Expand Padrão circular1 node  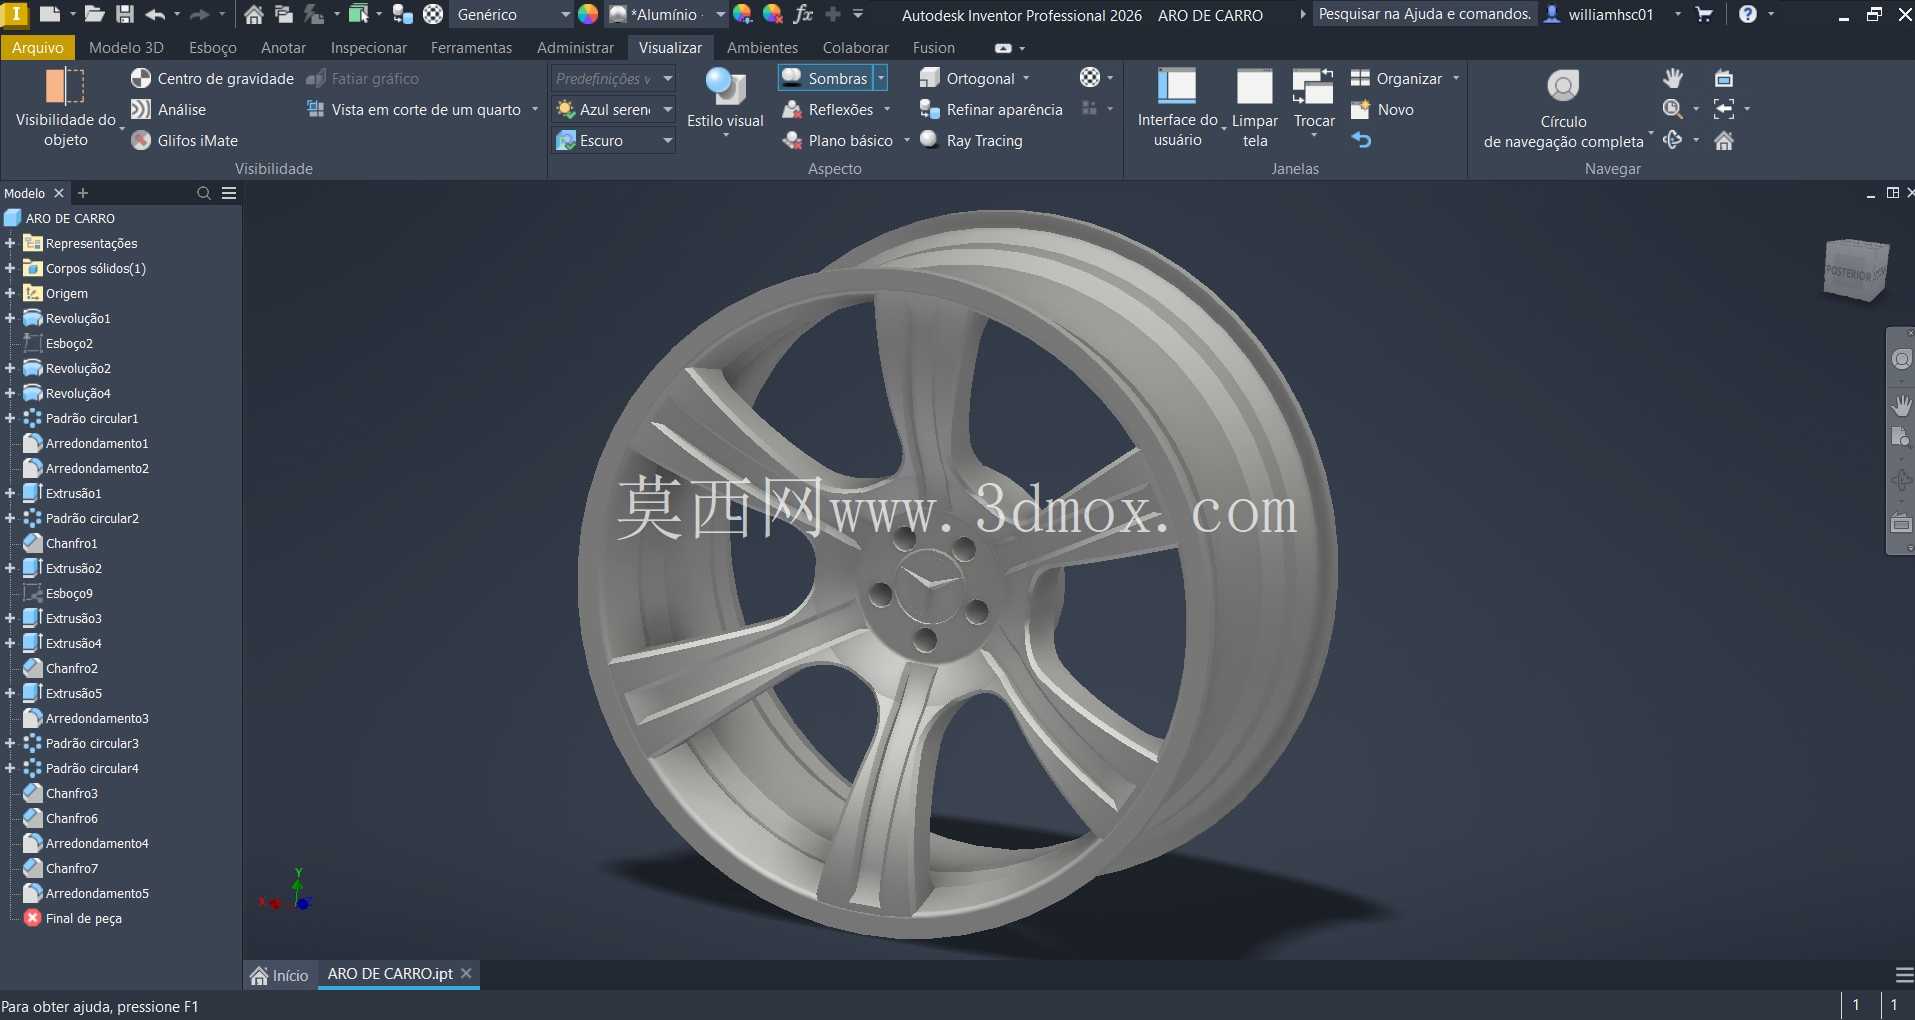pos(10,418)
